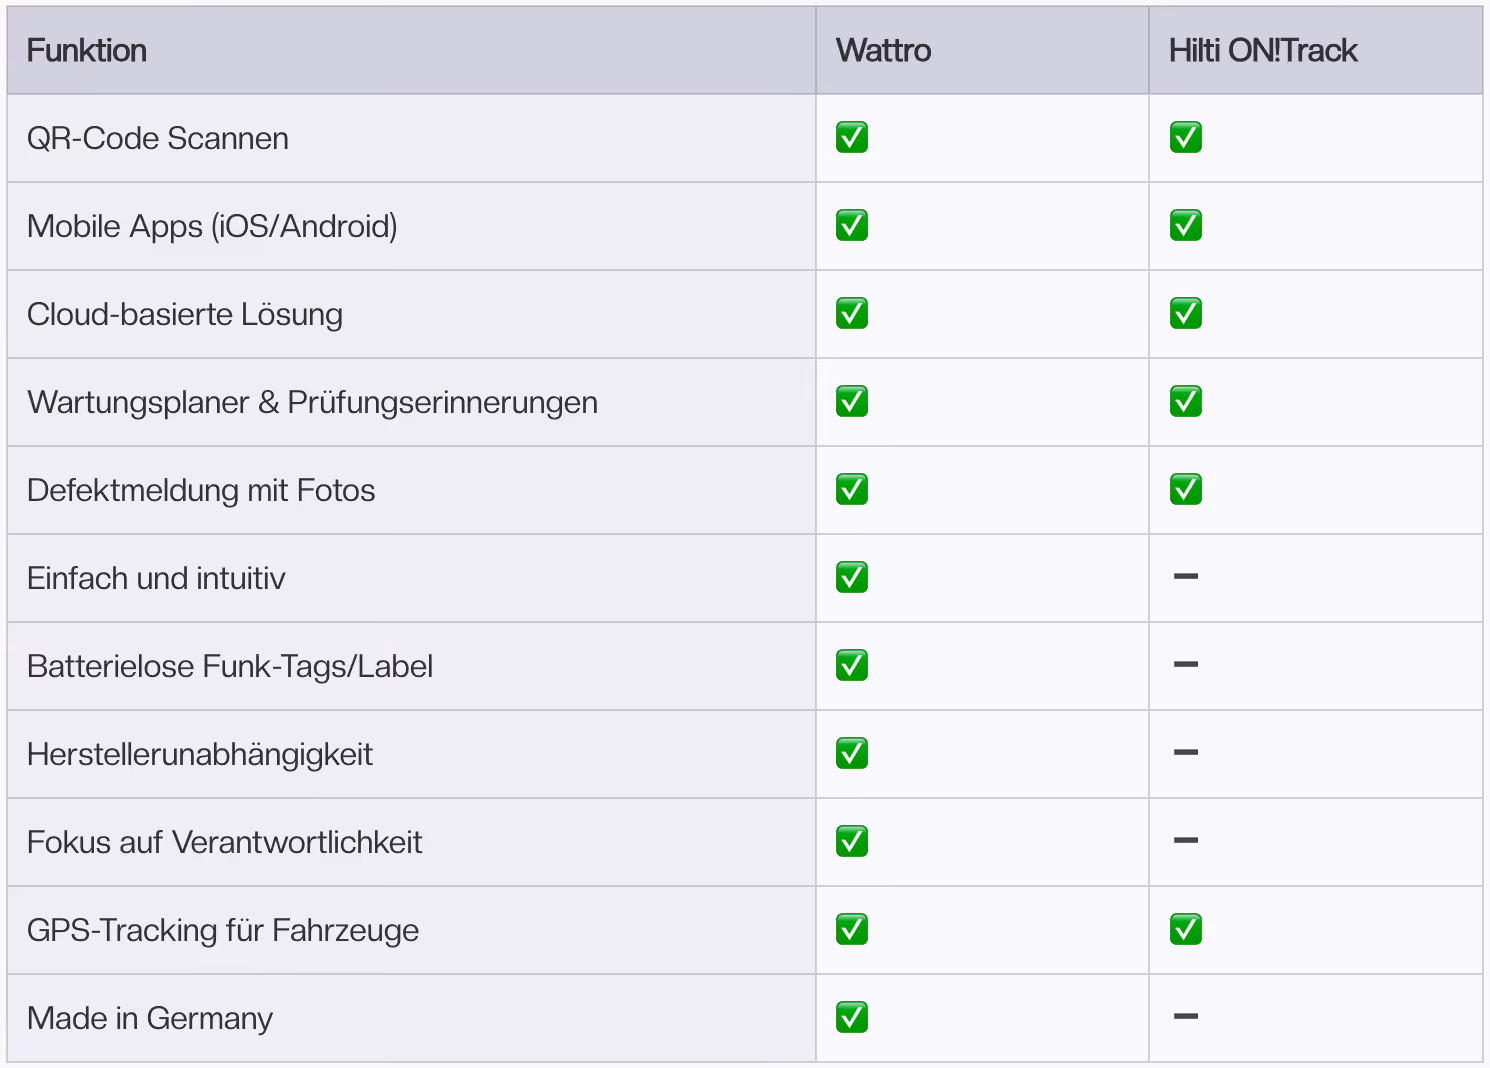Click the Herstellerunabhängigkeit row label
1490x1068 pixels.
pos(200,755)
